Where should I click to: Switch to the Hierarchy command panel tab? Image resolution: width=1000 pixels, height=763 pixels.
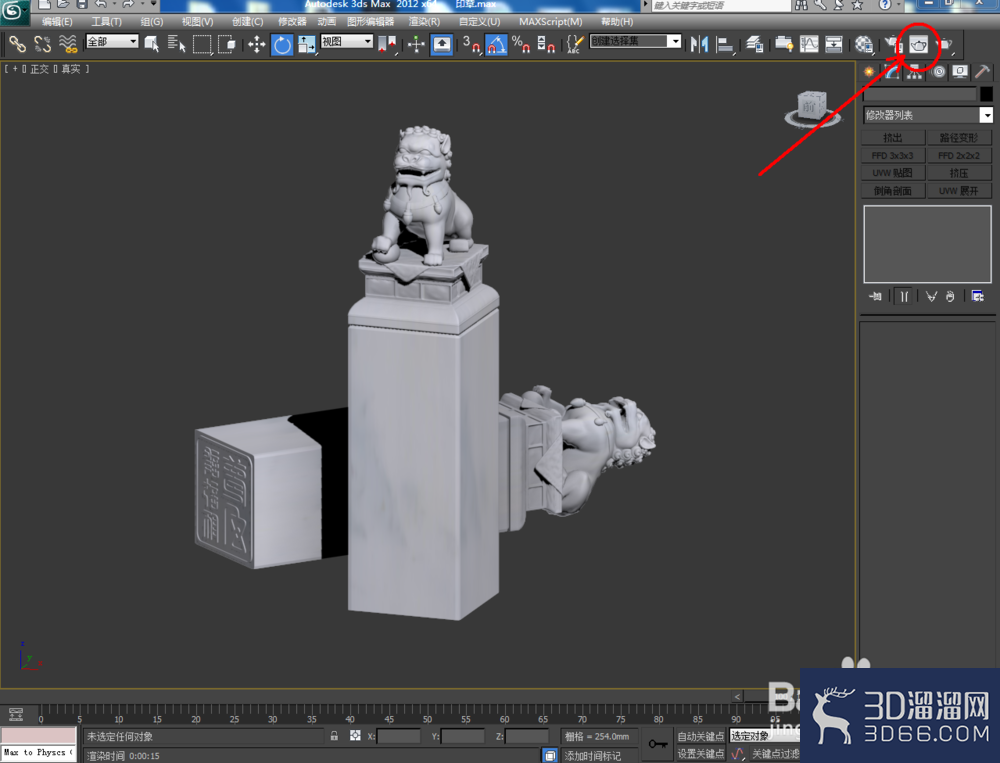pos(915,72)
